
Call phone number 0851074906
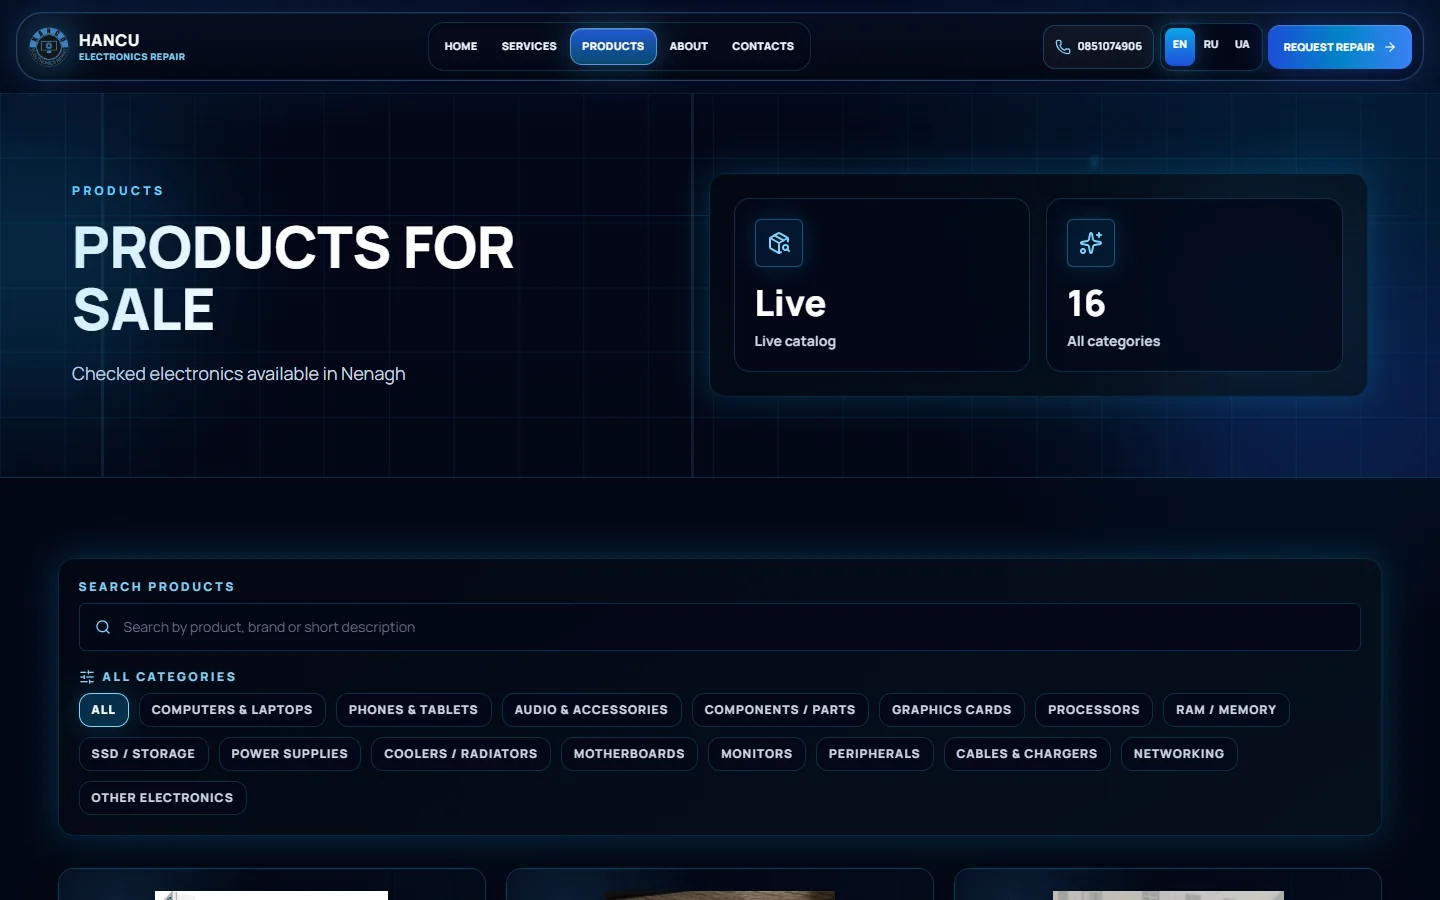(x=1098, y=47)
